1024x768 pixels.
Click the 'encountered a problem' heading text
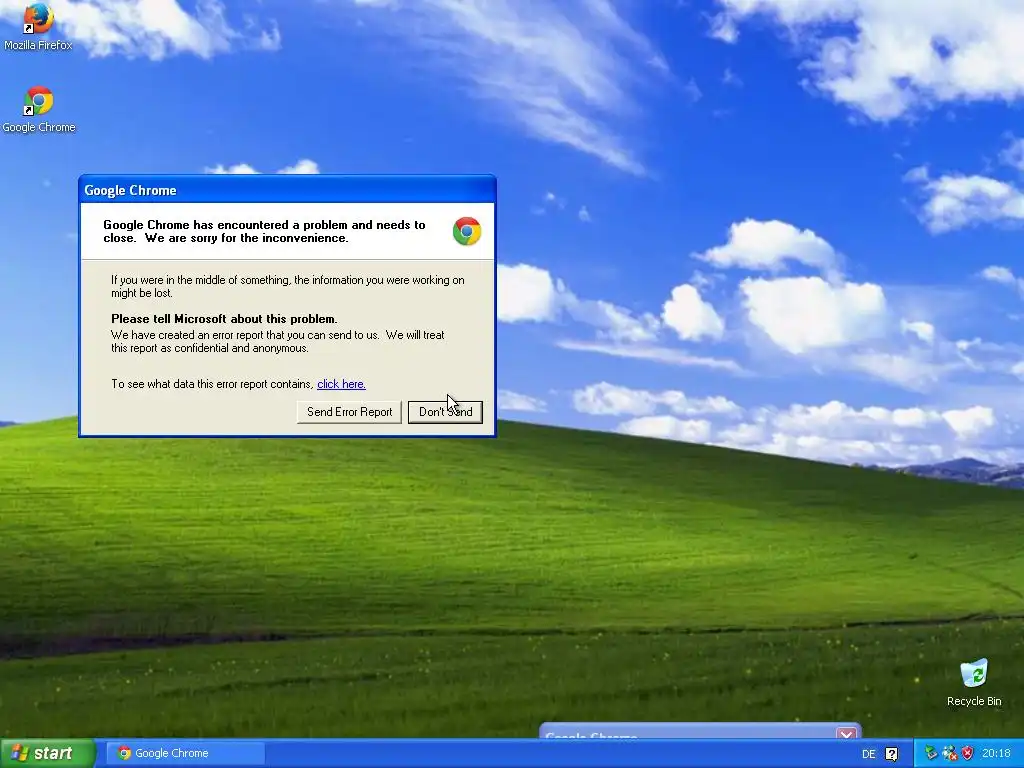click(x=264, y=231)
